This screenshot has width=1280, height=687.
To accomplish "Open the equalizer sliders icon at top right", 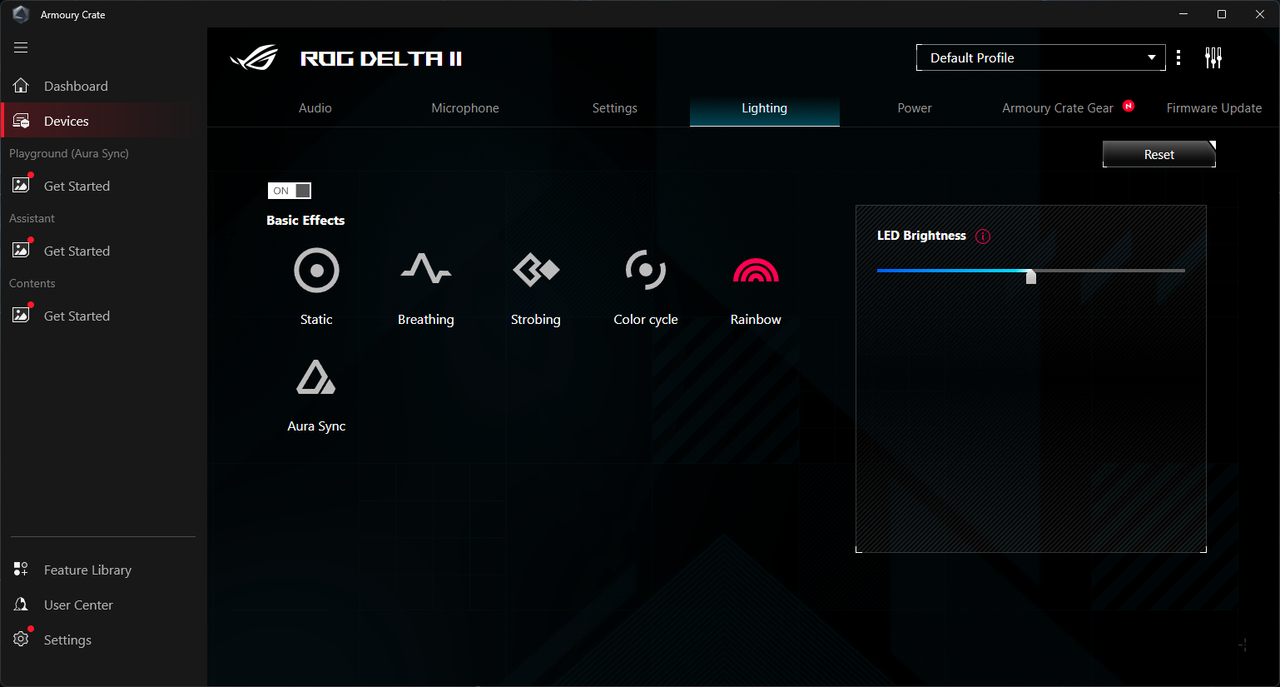I will (1214, 58).
